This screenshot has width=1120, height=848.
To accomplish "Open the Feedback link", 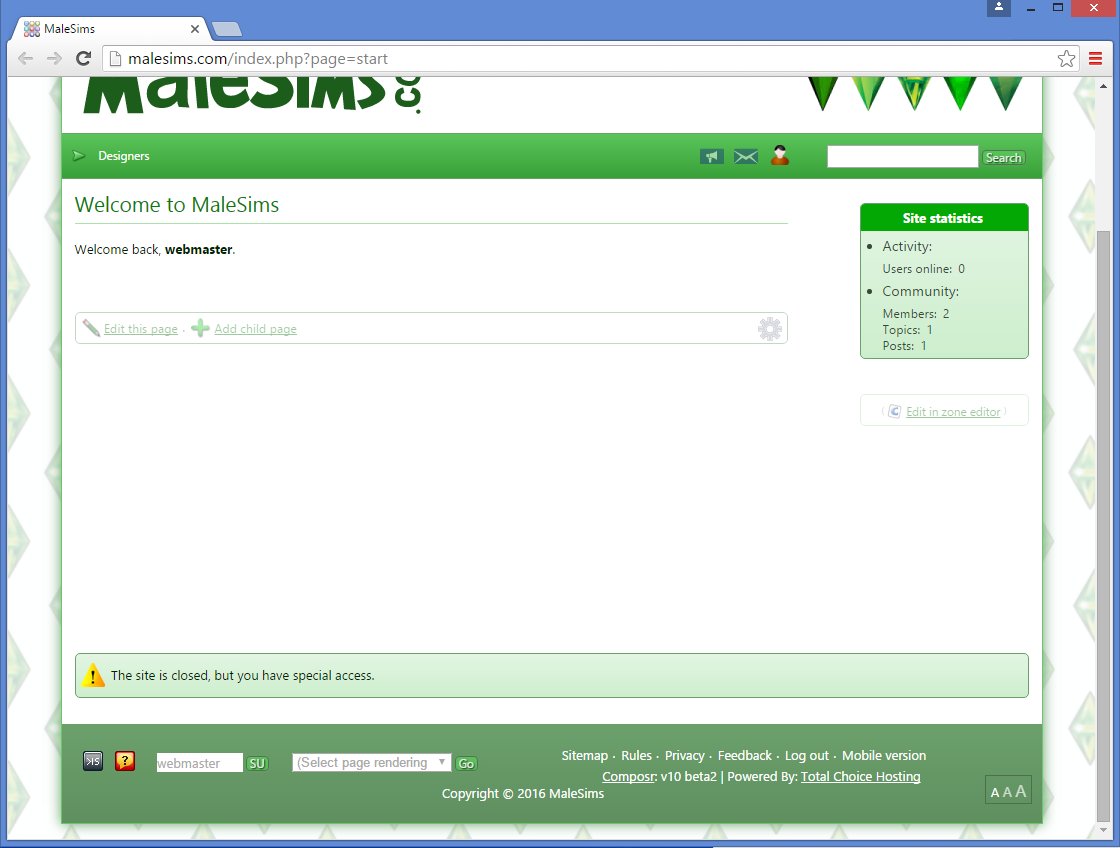I will [x=744, y=755].
